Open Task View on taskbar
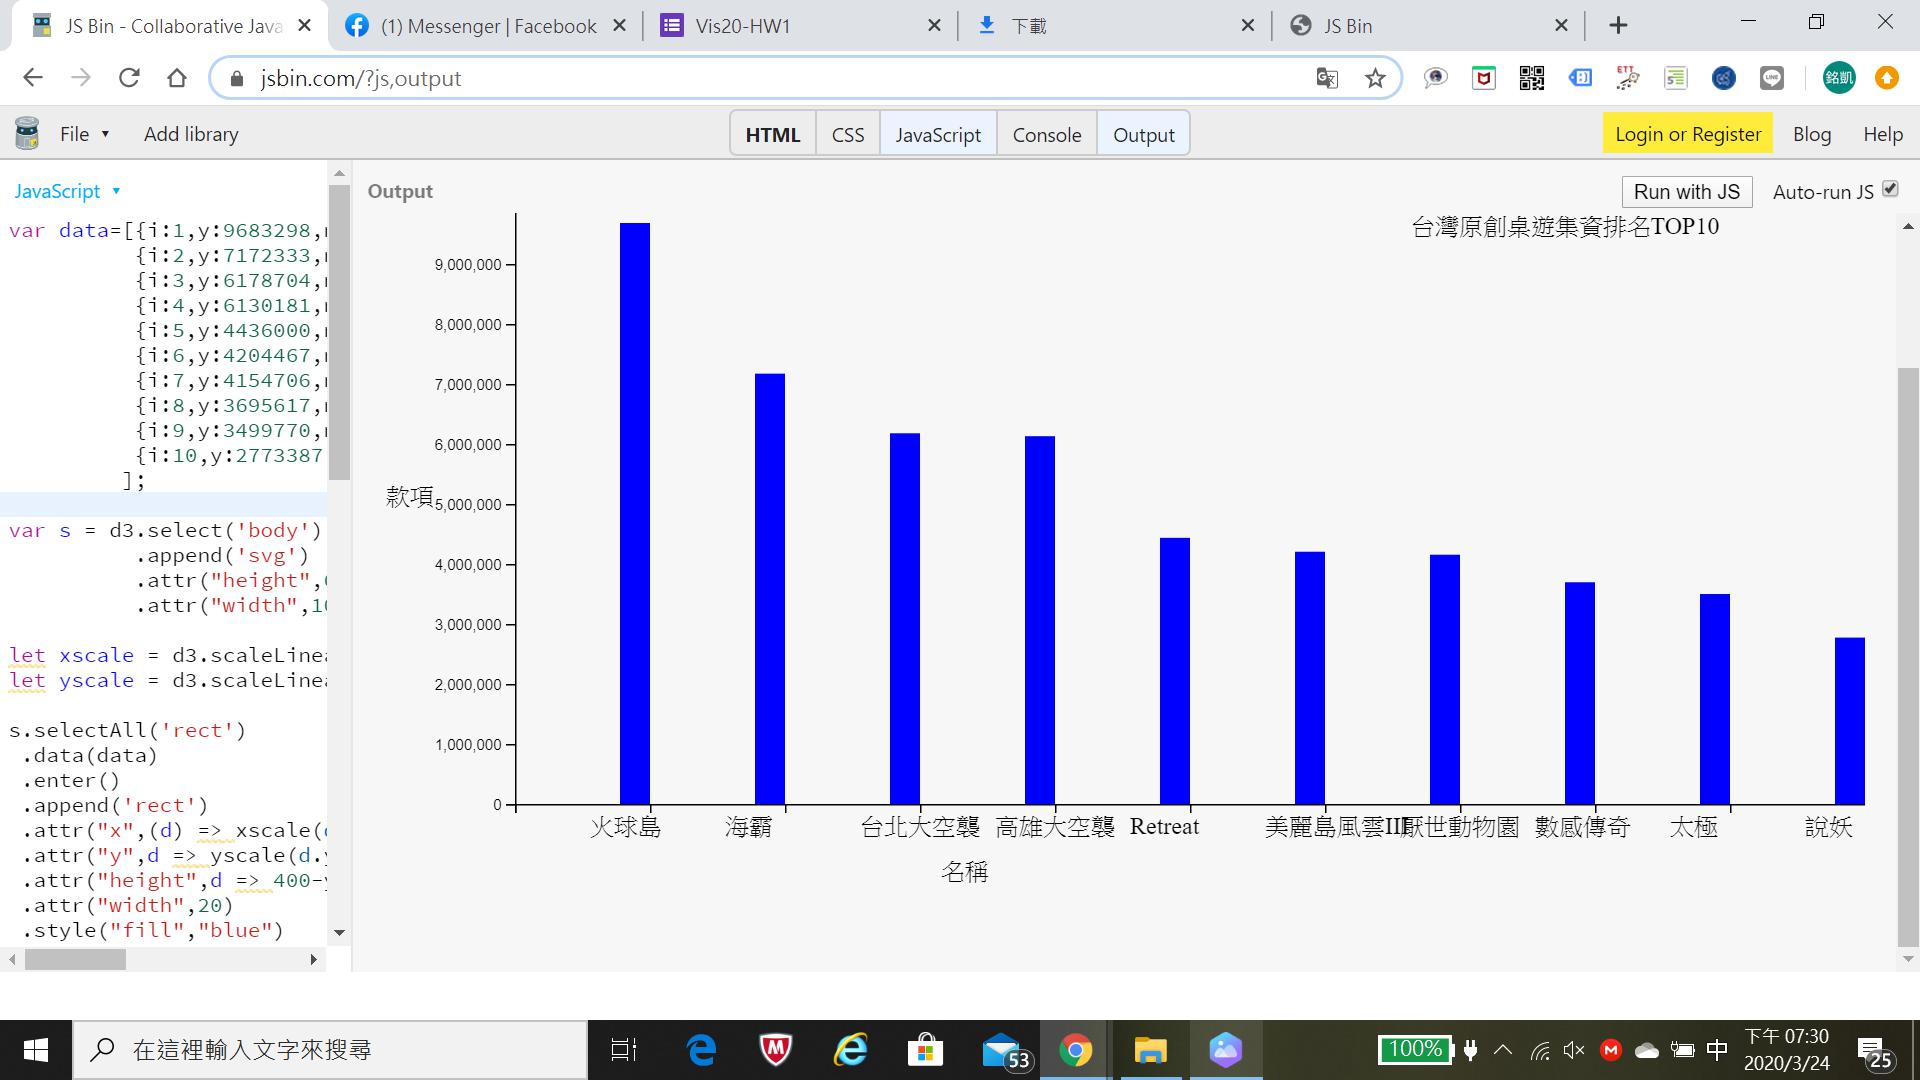 click(623, 1050)
